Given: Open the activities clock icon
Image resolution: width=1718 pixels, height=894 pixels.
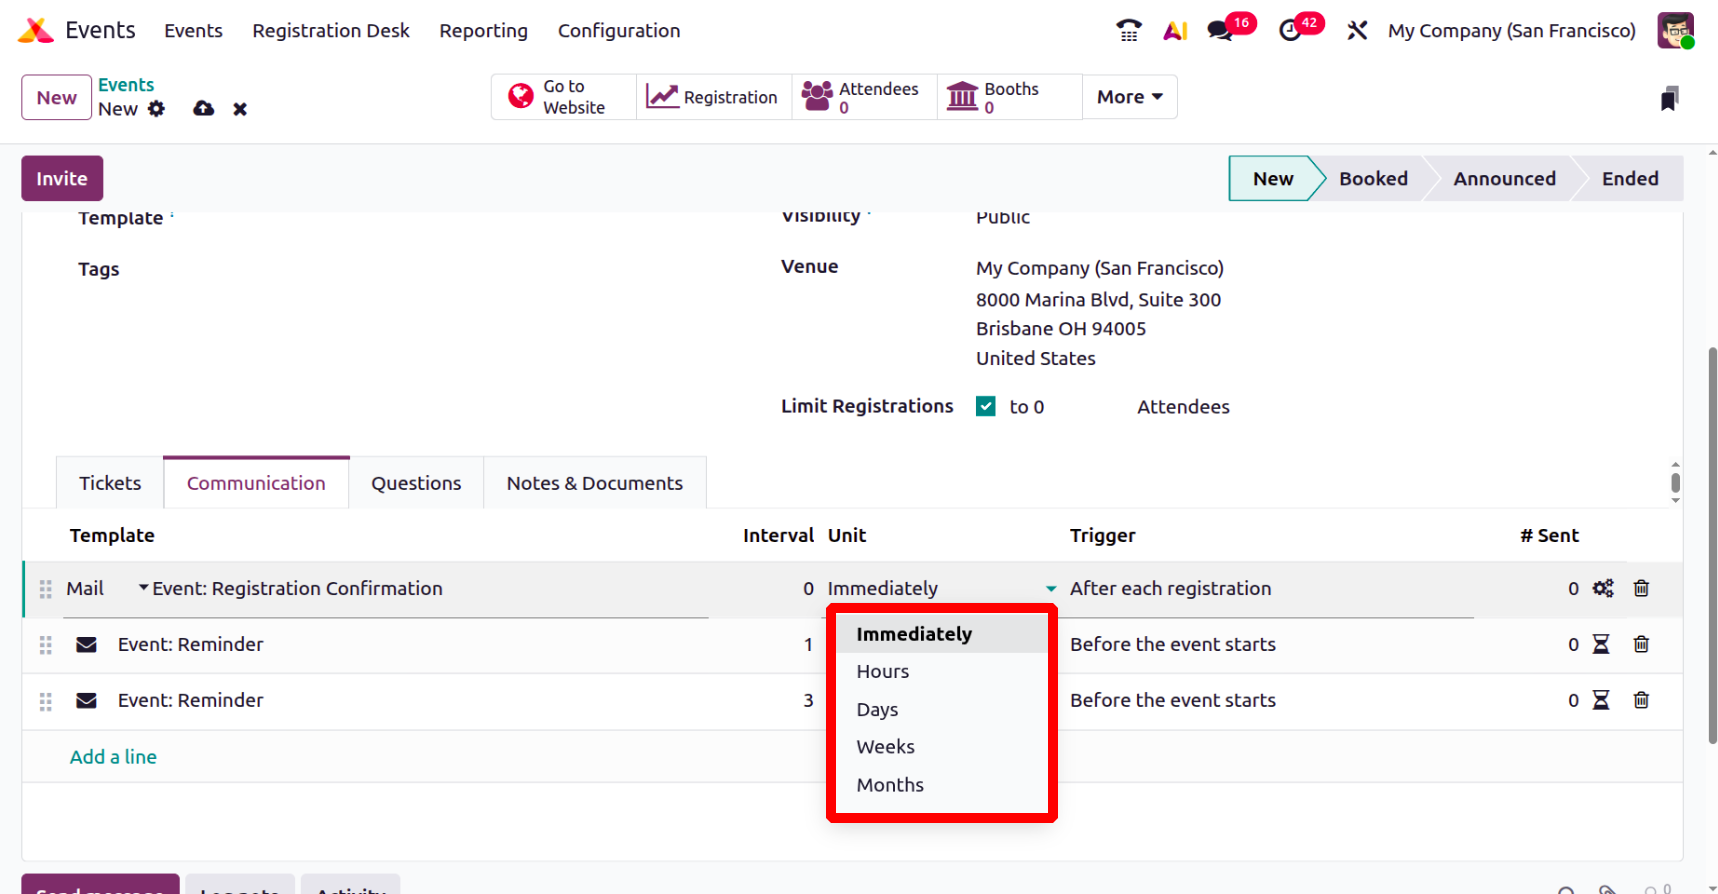Looking at the screenshot, I should point(1291,31).
